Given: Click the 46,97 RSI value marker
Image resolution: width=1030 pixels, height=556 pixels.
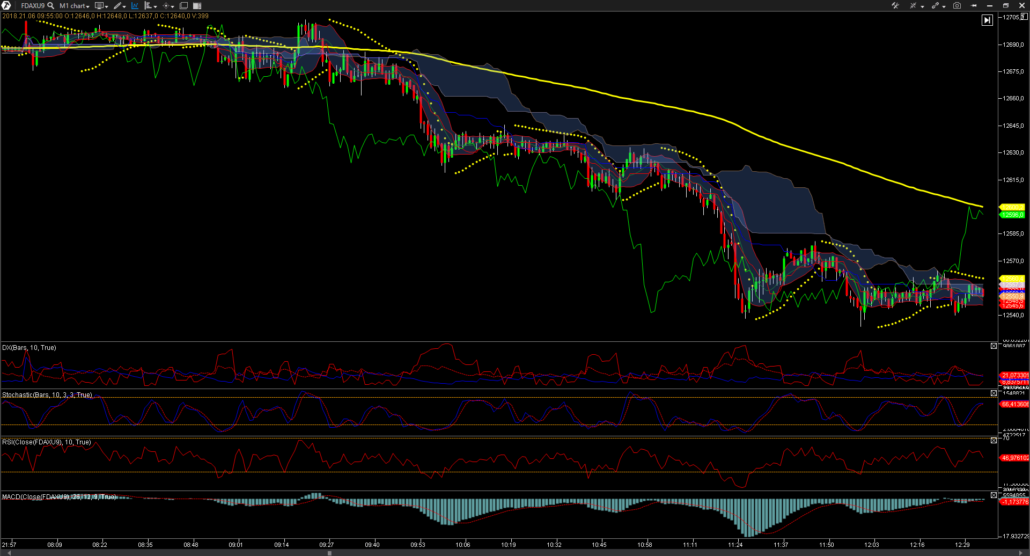Looking at the screenshot, I should pos(1014,457).
